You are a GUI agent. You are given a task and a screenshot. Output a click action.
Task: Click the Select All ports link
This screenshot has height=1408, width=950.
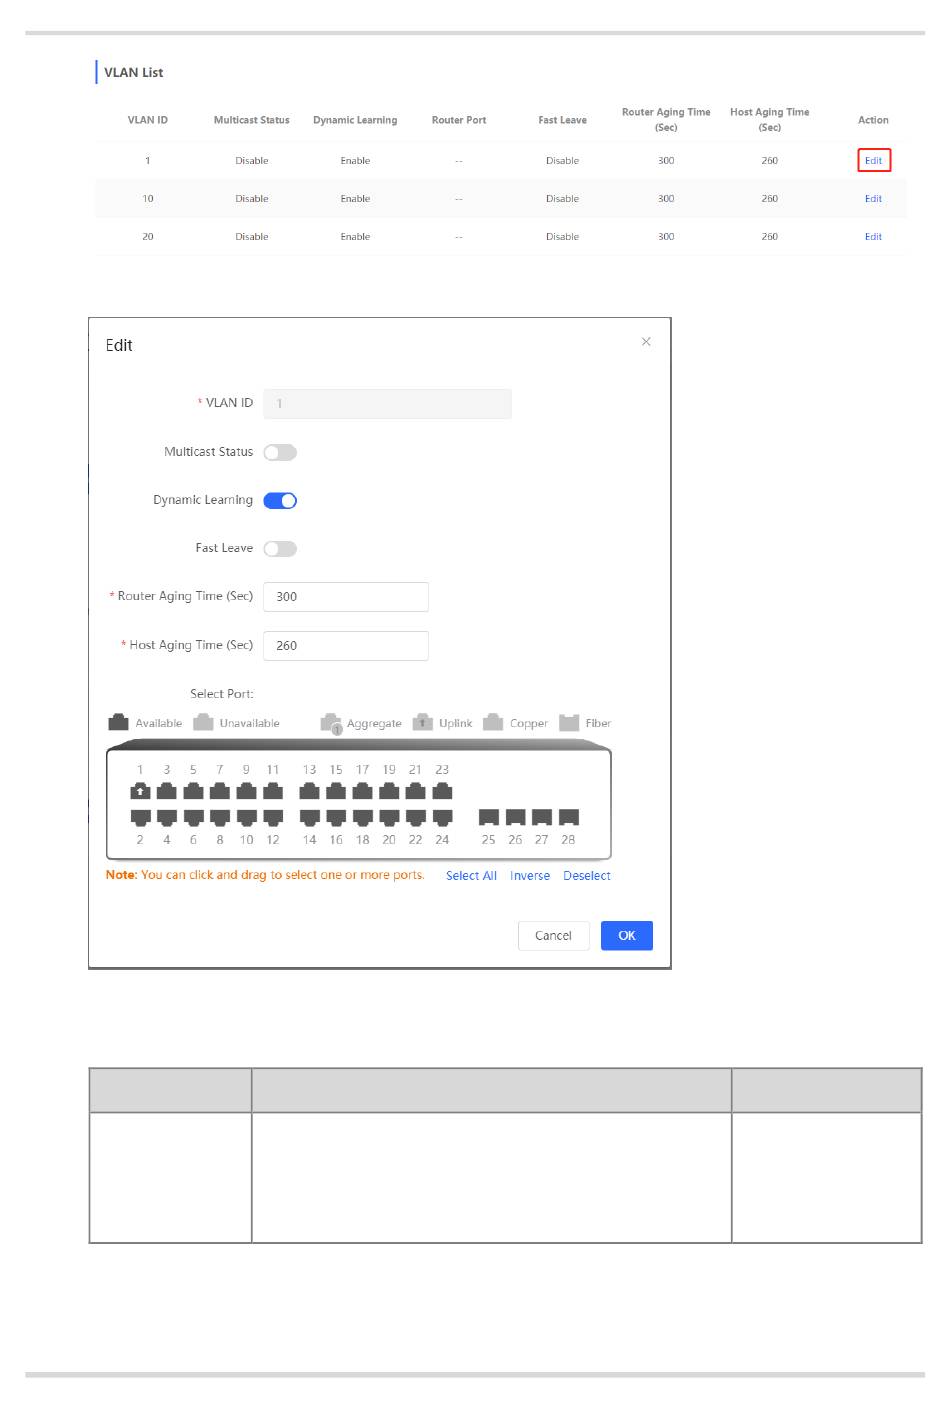pyautogui.click(x=471, y=876)
